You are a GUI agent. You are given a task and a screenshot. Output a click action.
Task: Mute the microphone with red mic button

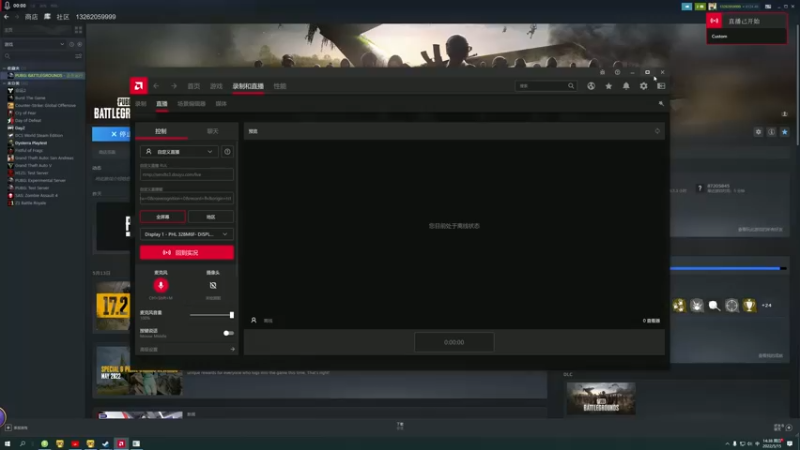click(161, 285)
